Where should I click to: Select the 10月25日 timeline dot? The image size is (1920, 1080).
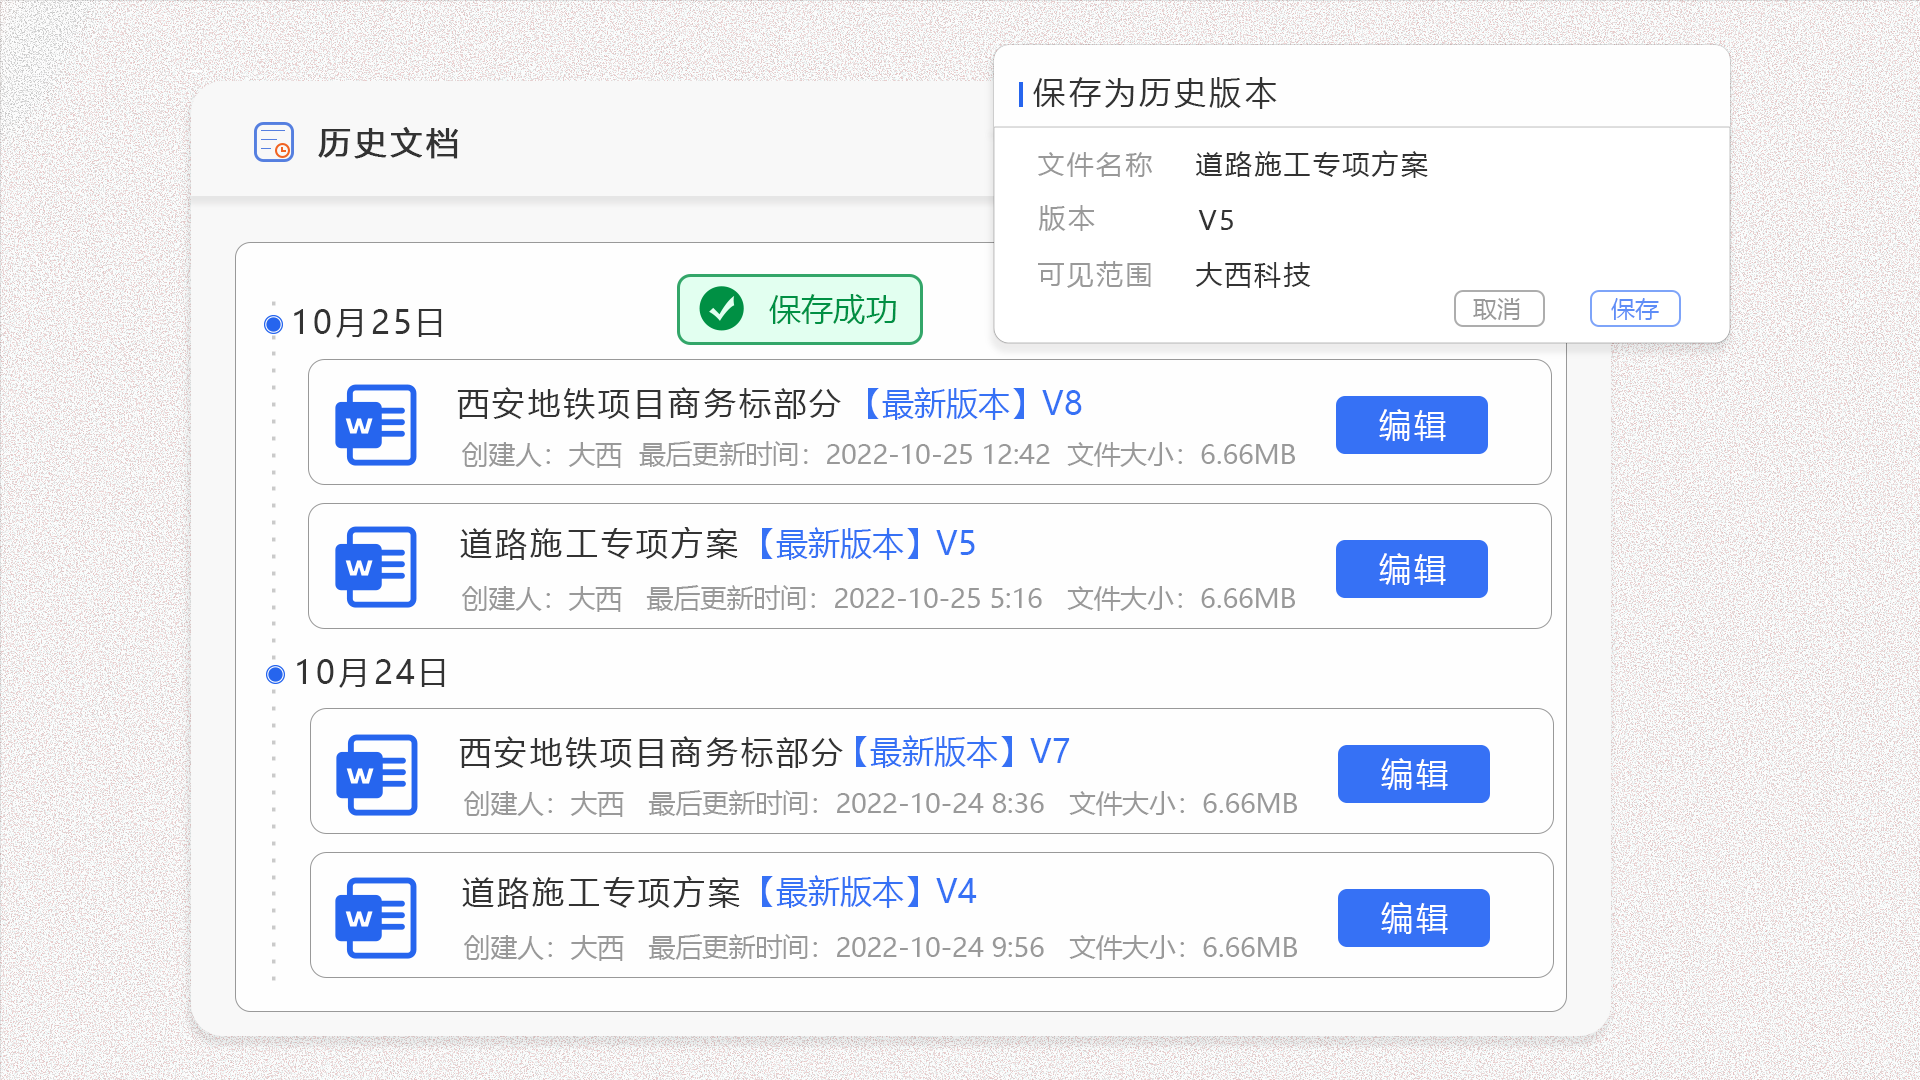[273, 324]
